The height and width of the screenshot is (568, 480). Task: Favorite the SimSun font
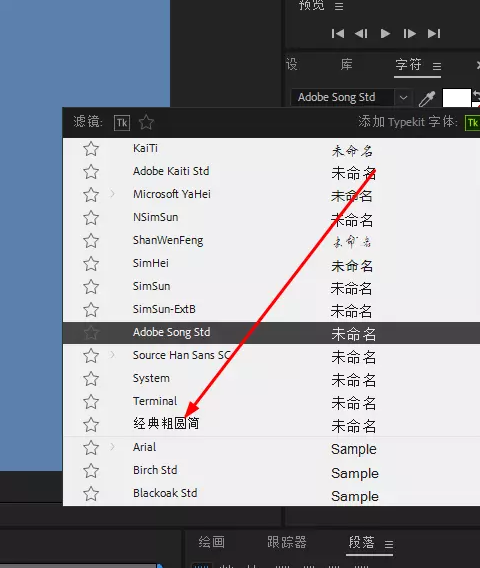click(91, 287)
